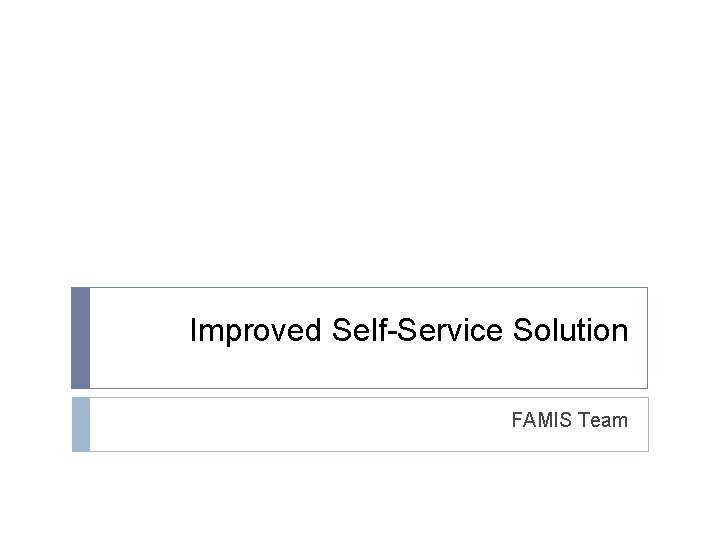Click the hyphen in 'Self-Service'
Viewport: 720px width, 540px height.
pos(392,332)
